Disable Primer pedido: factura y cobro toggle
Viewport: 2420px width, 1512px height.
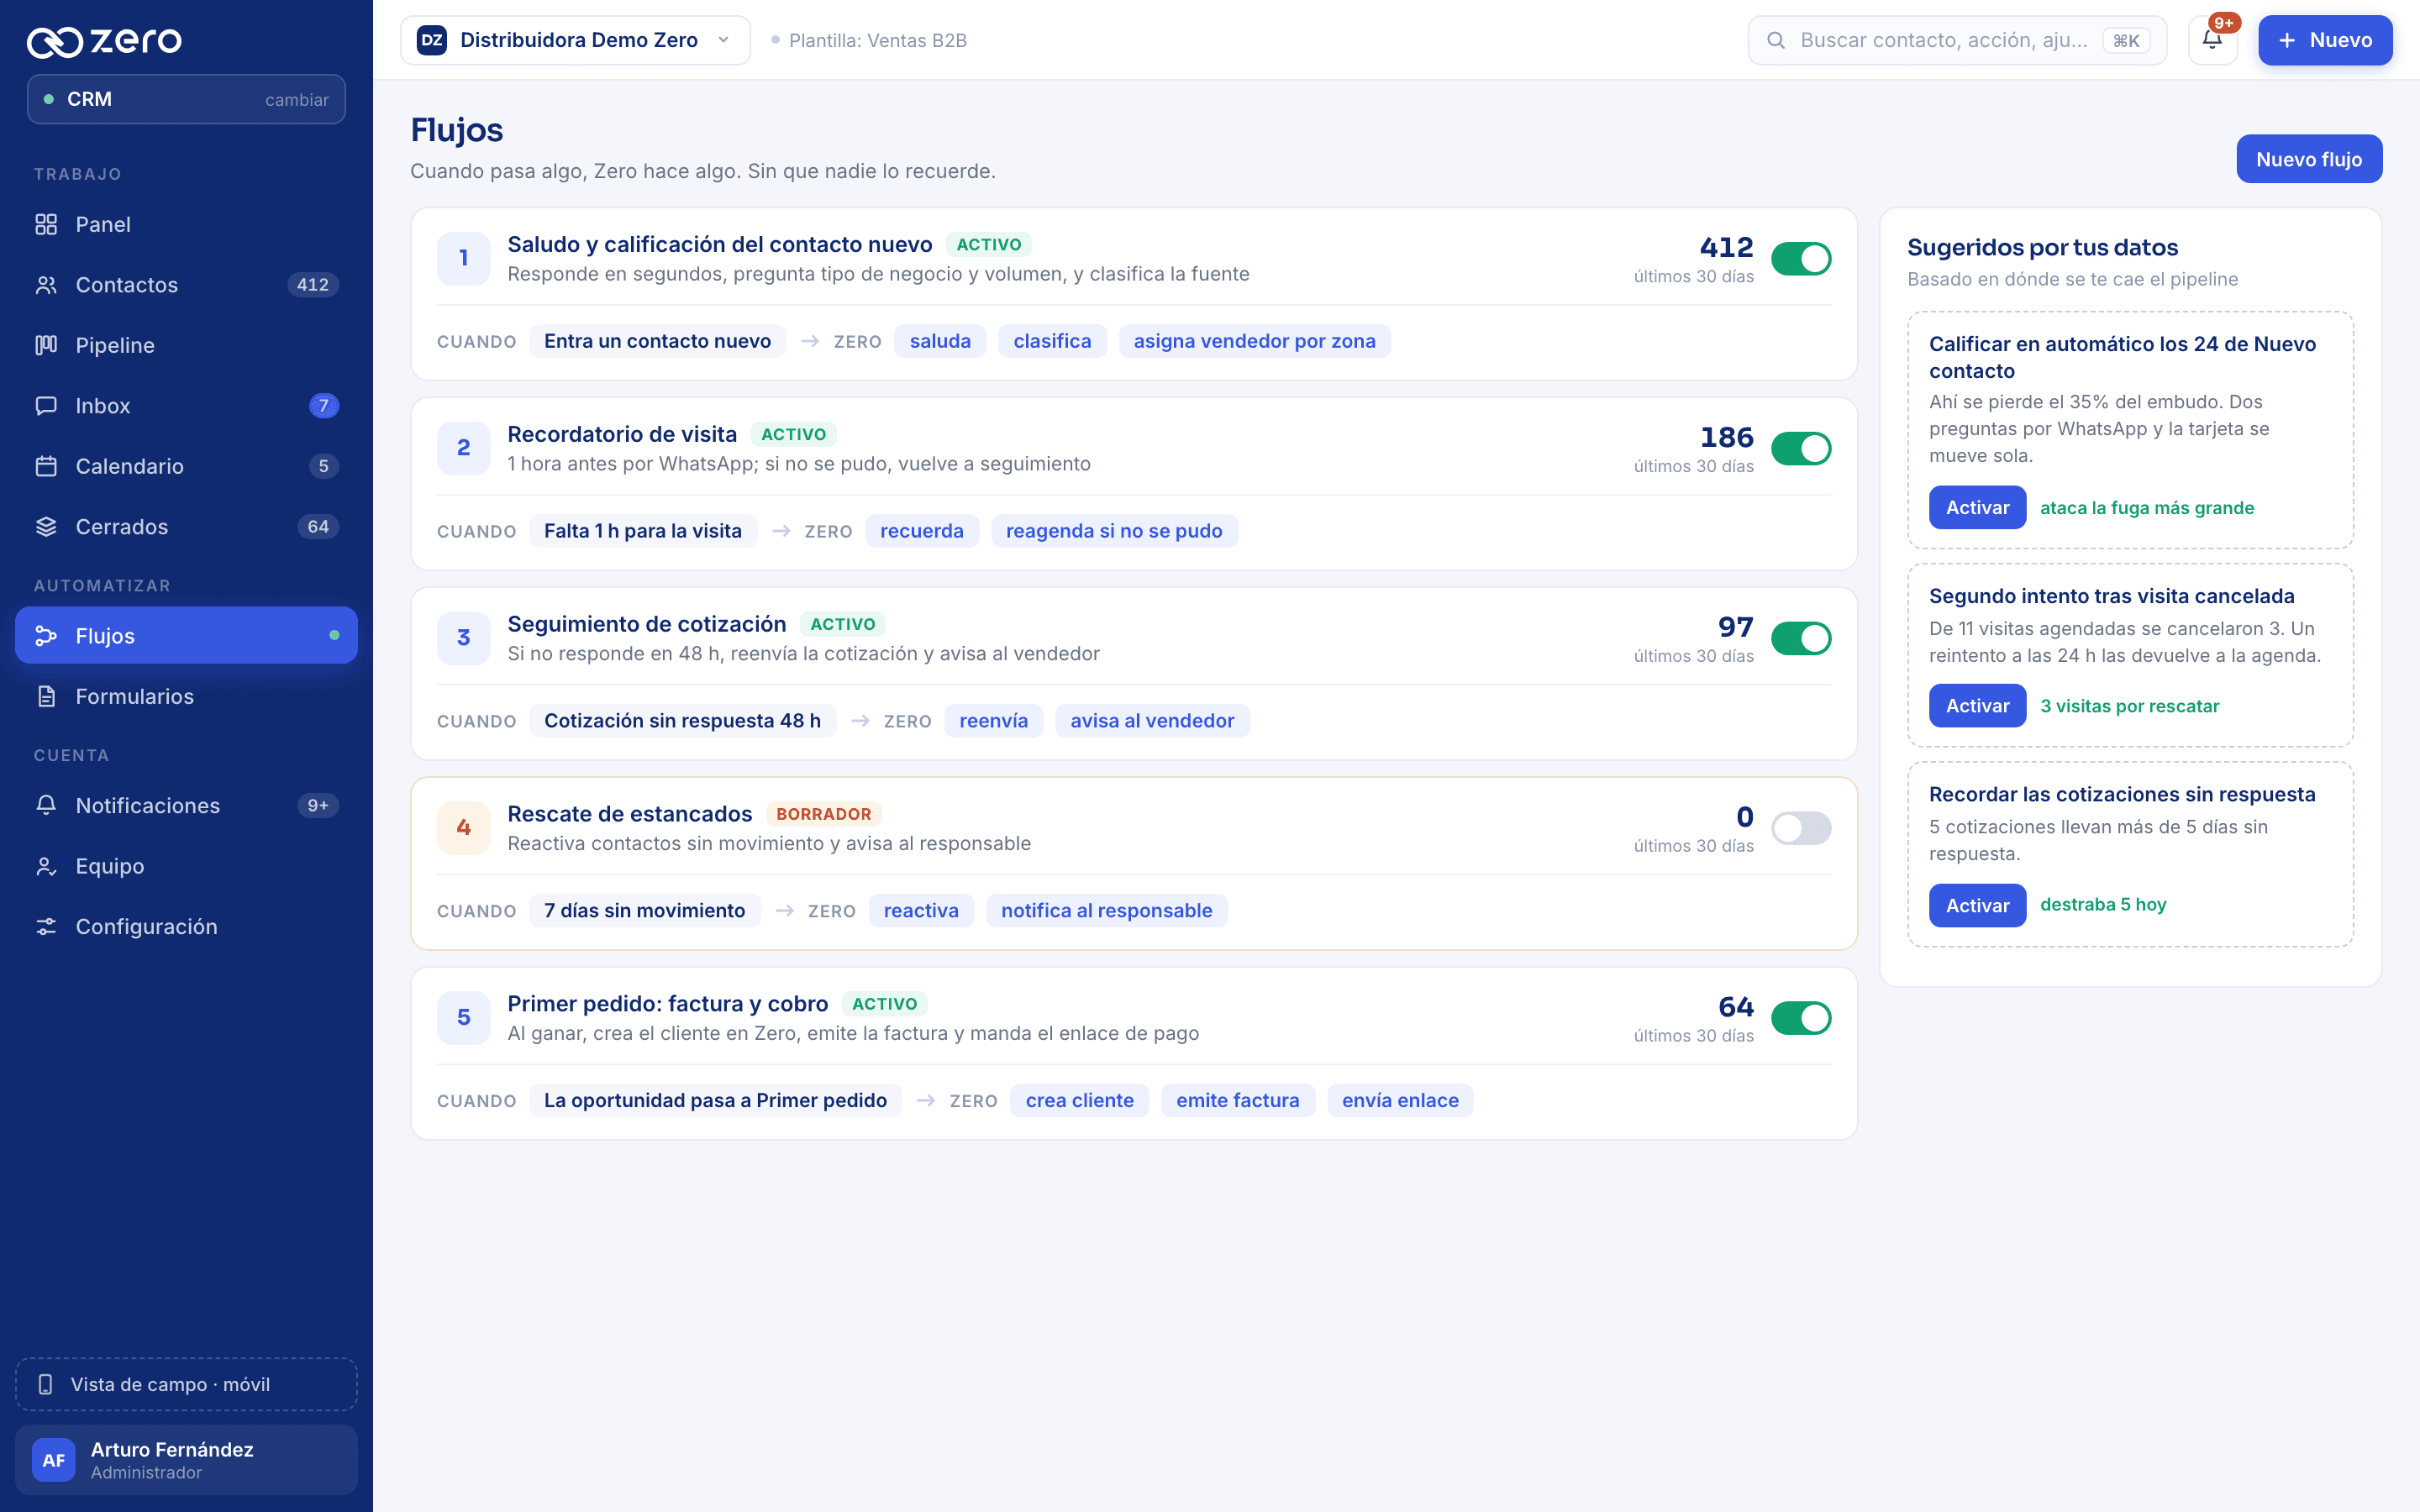(x=1801, y=1018)
